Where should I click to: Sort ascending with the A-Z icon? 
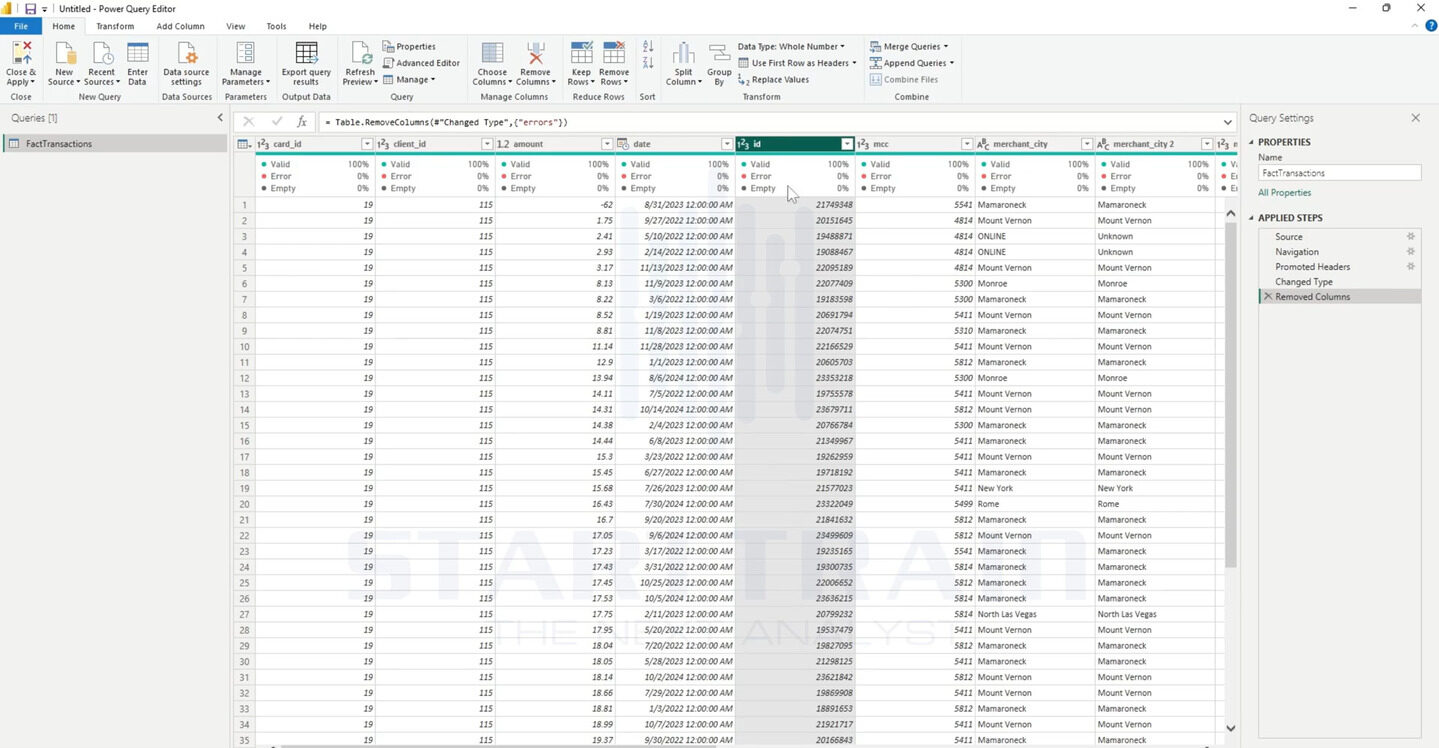pyautogui.click(x=648, y=47)
